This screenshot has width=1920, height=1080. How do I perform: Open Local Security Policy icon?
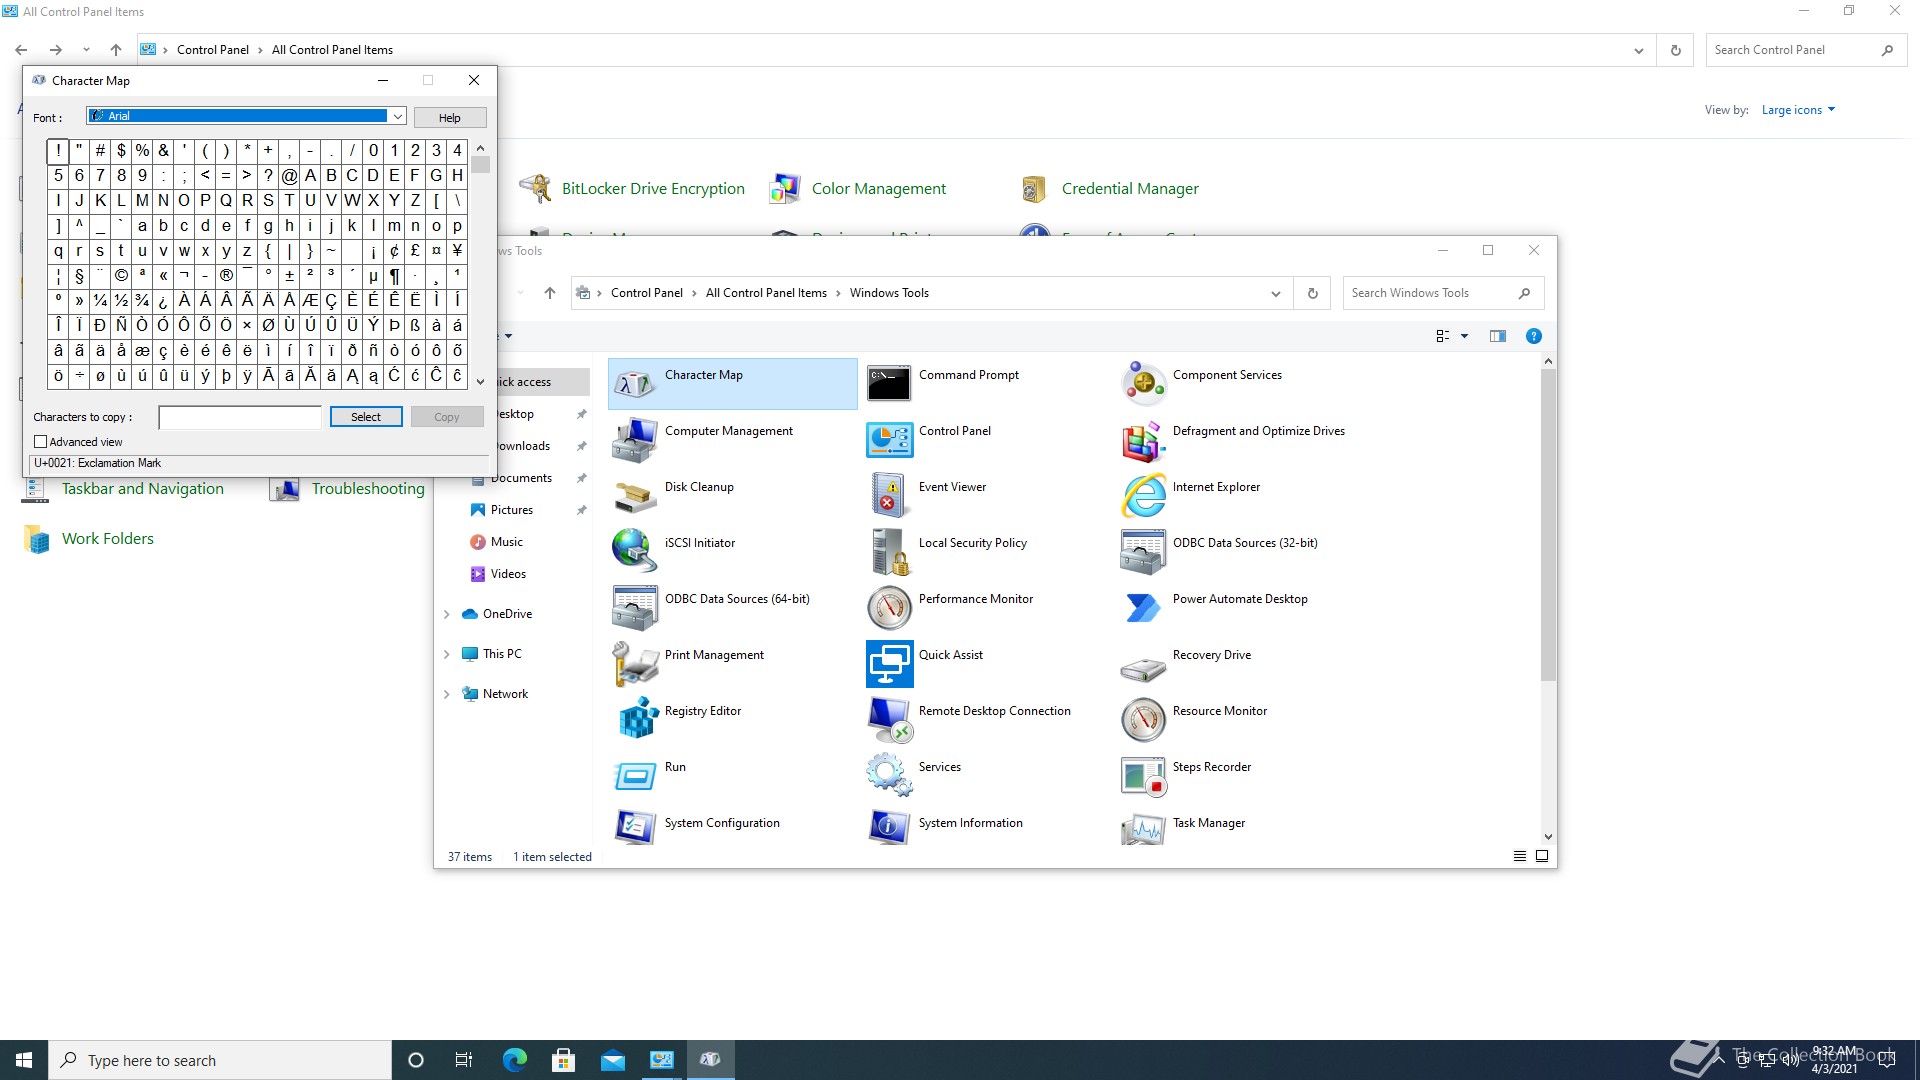(x=889, y=551)
